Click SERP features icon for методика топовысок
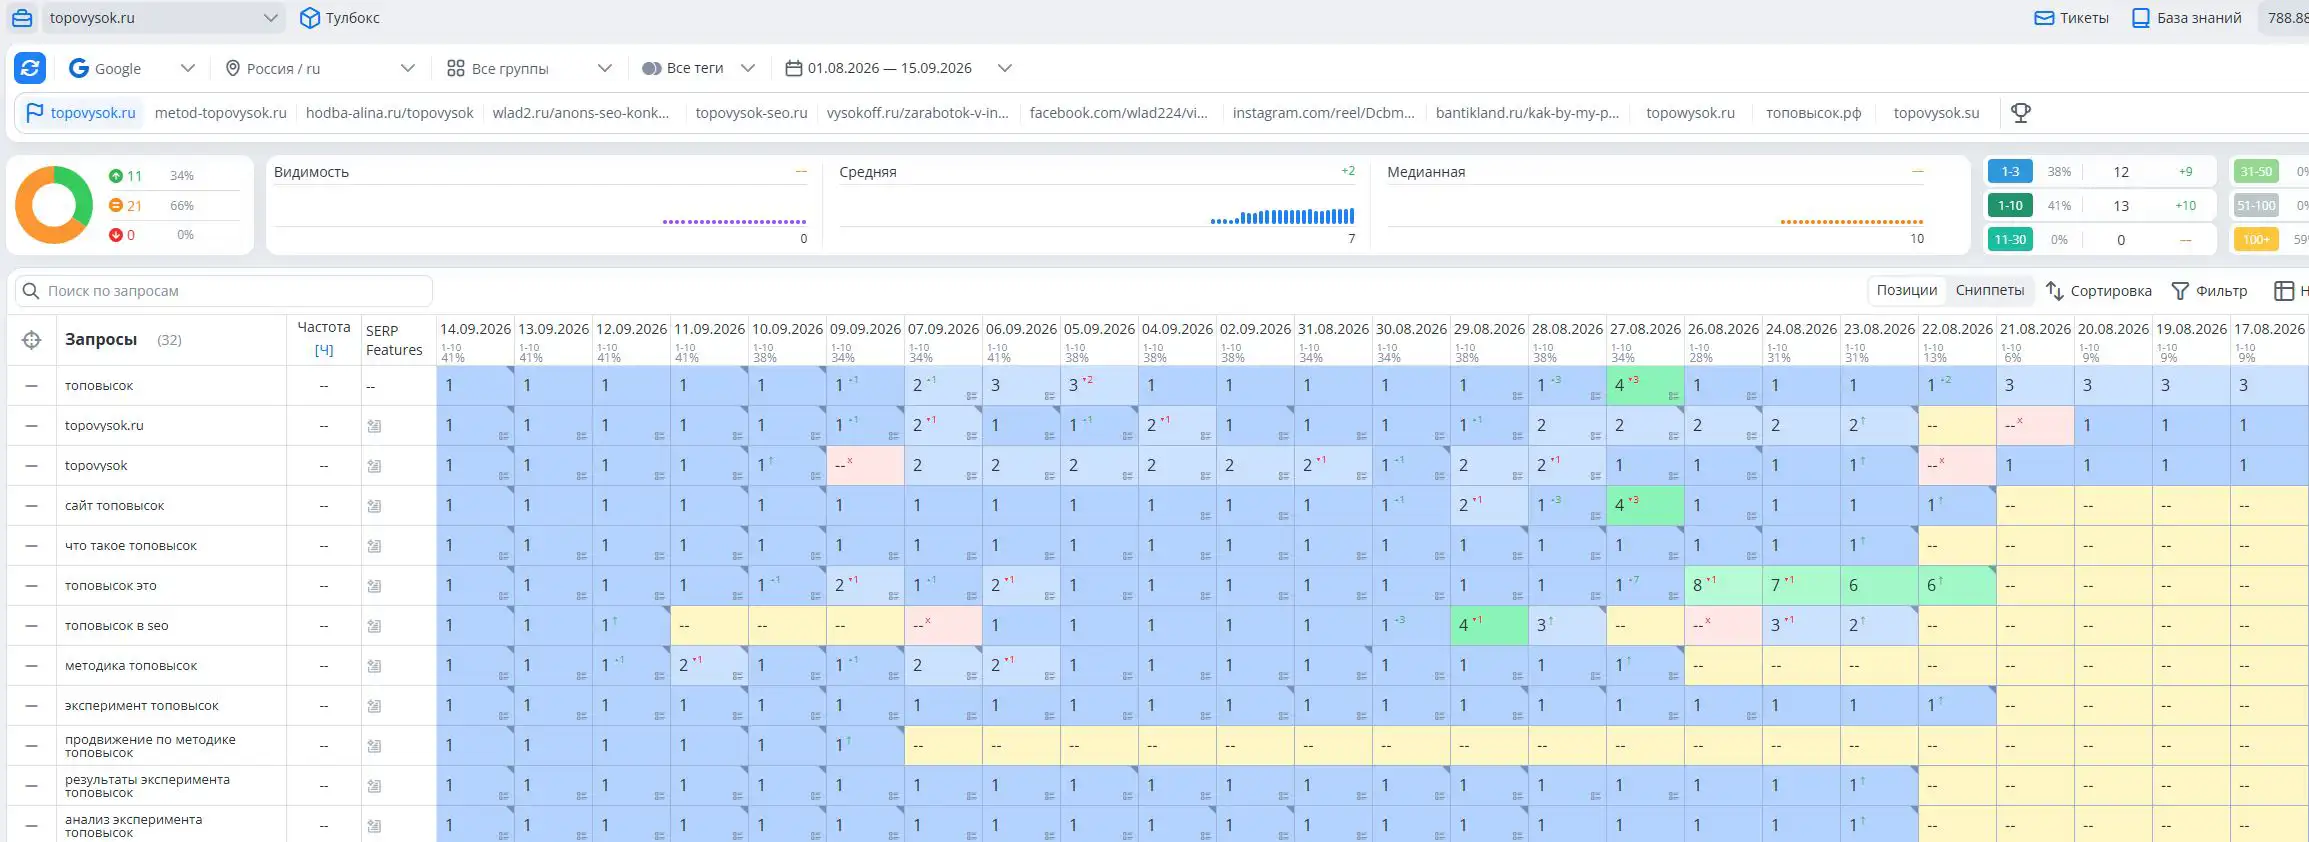 [374, 666]
